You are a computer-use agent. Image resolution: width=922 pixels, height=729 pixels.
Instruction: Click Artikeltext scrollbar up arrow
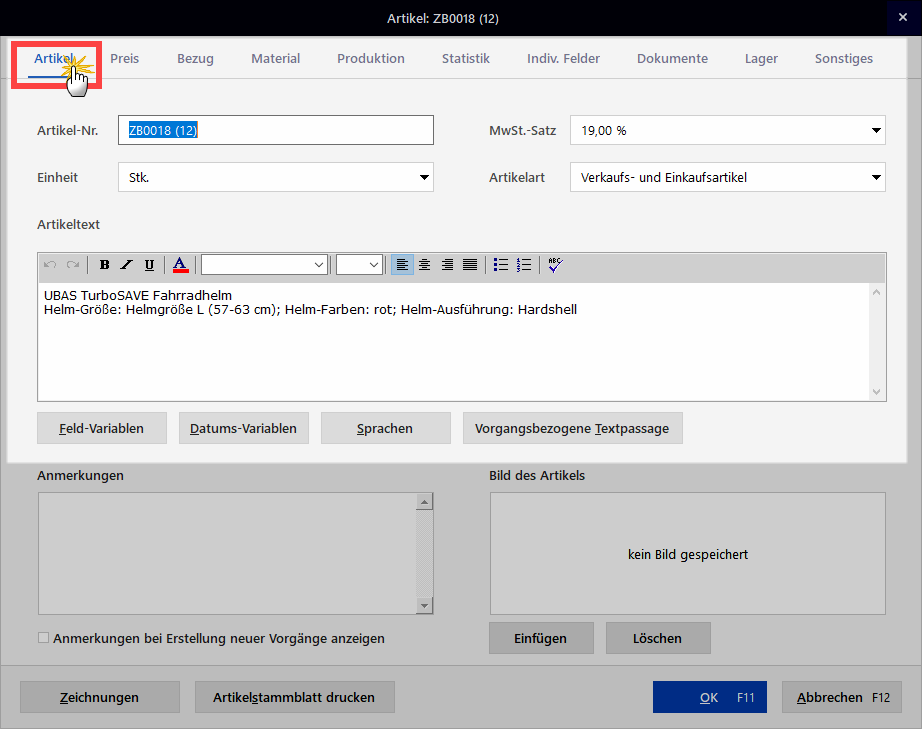tap(876, 292)
